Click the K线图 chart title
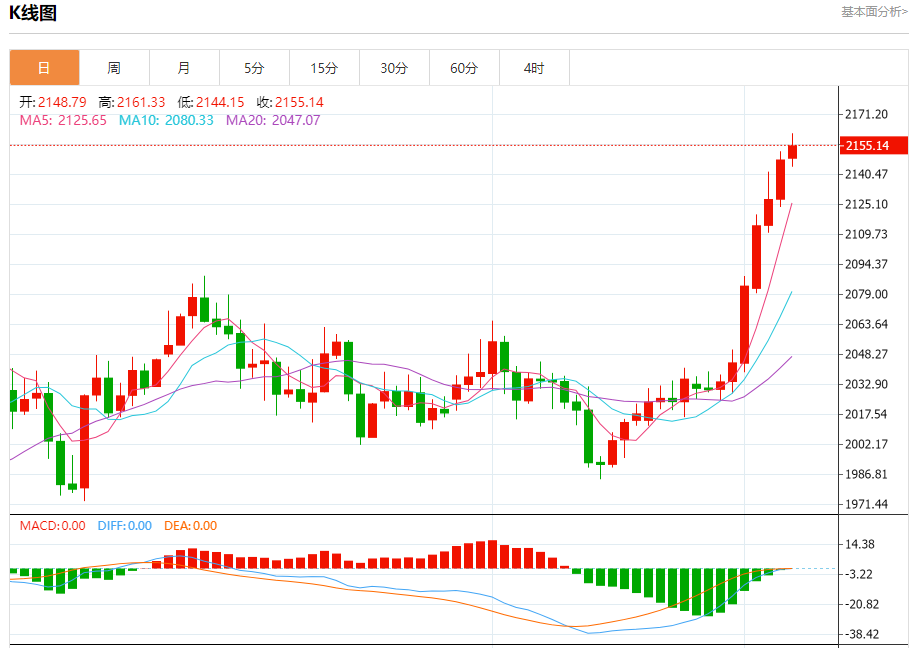Screen dimensions: 917x648 pos(33,13)
